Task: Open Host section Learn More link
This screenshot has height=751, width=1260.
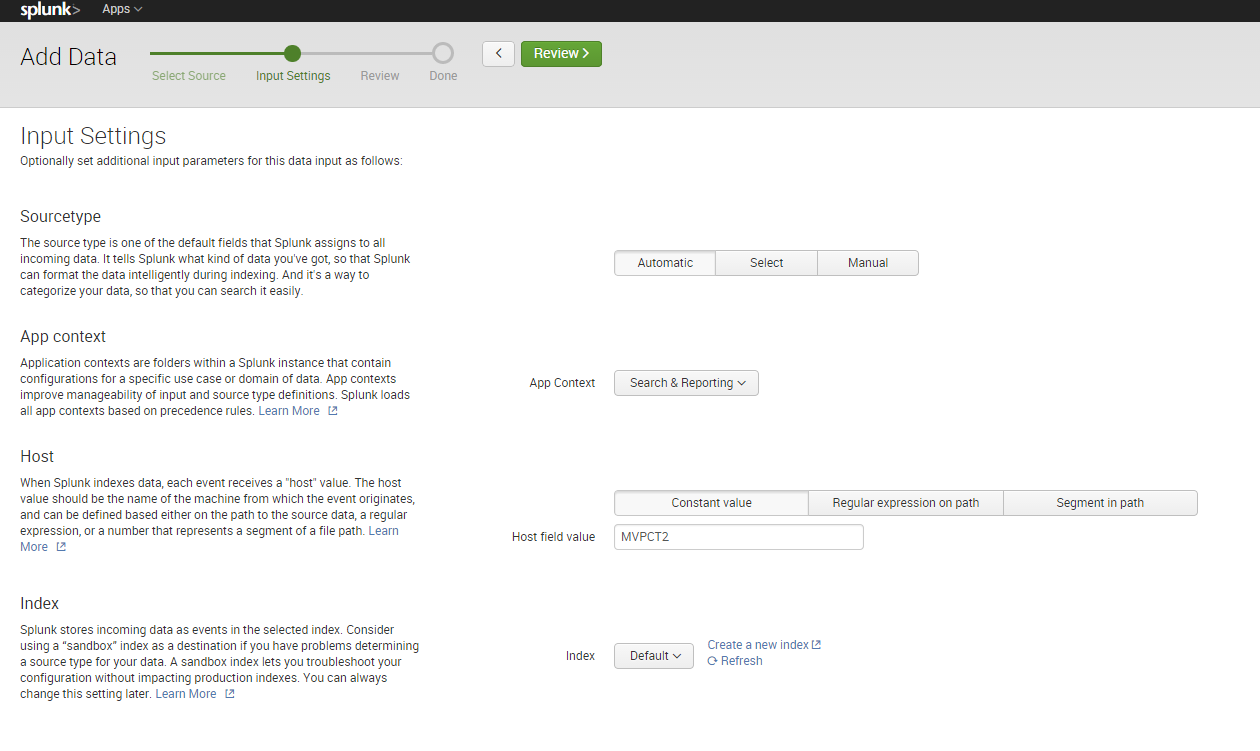Action: click(x=383, y=531)
